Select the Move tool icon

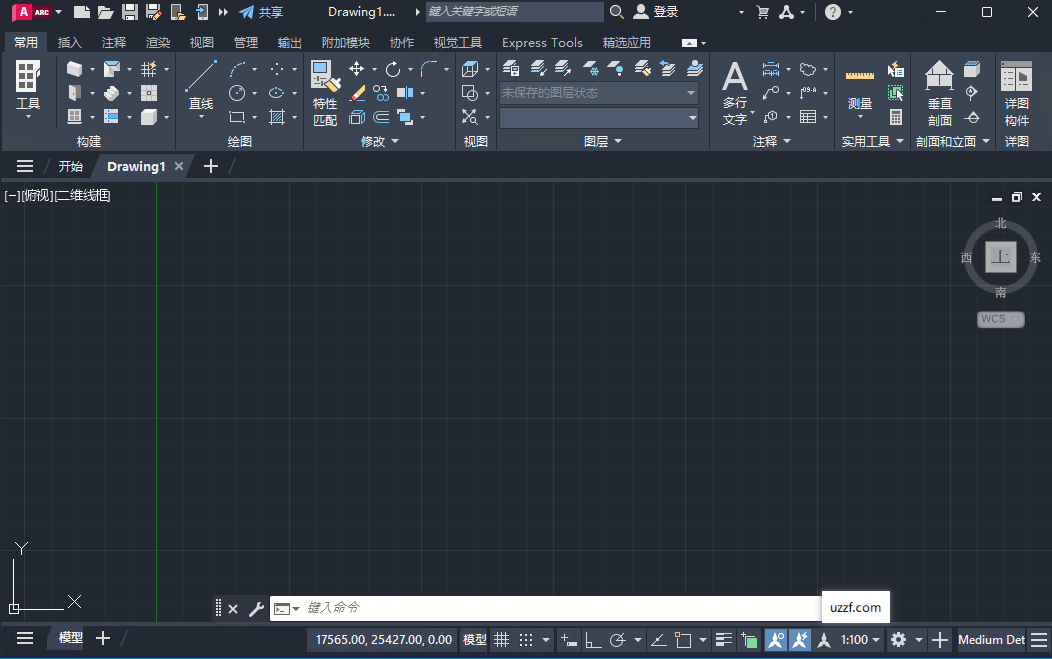(356, 69)
